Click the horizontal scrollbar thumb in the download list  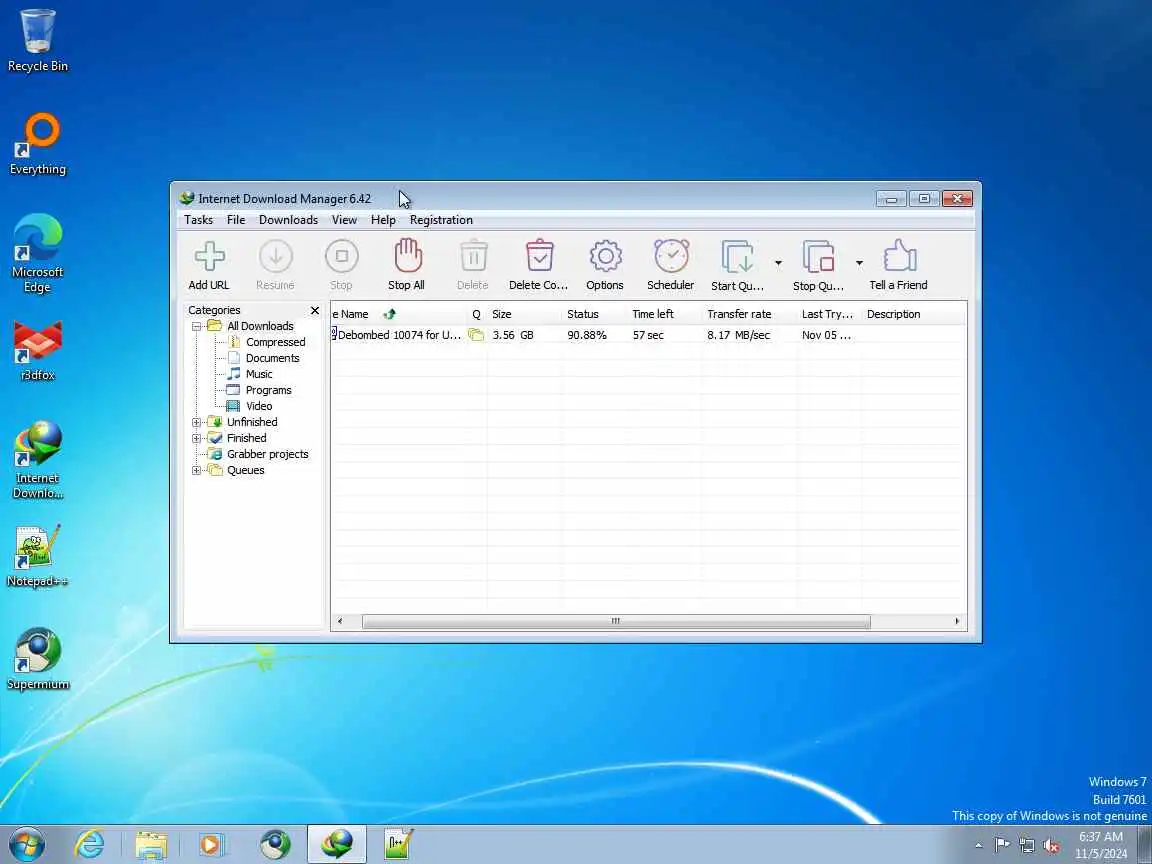616,622
